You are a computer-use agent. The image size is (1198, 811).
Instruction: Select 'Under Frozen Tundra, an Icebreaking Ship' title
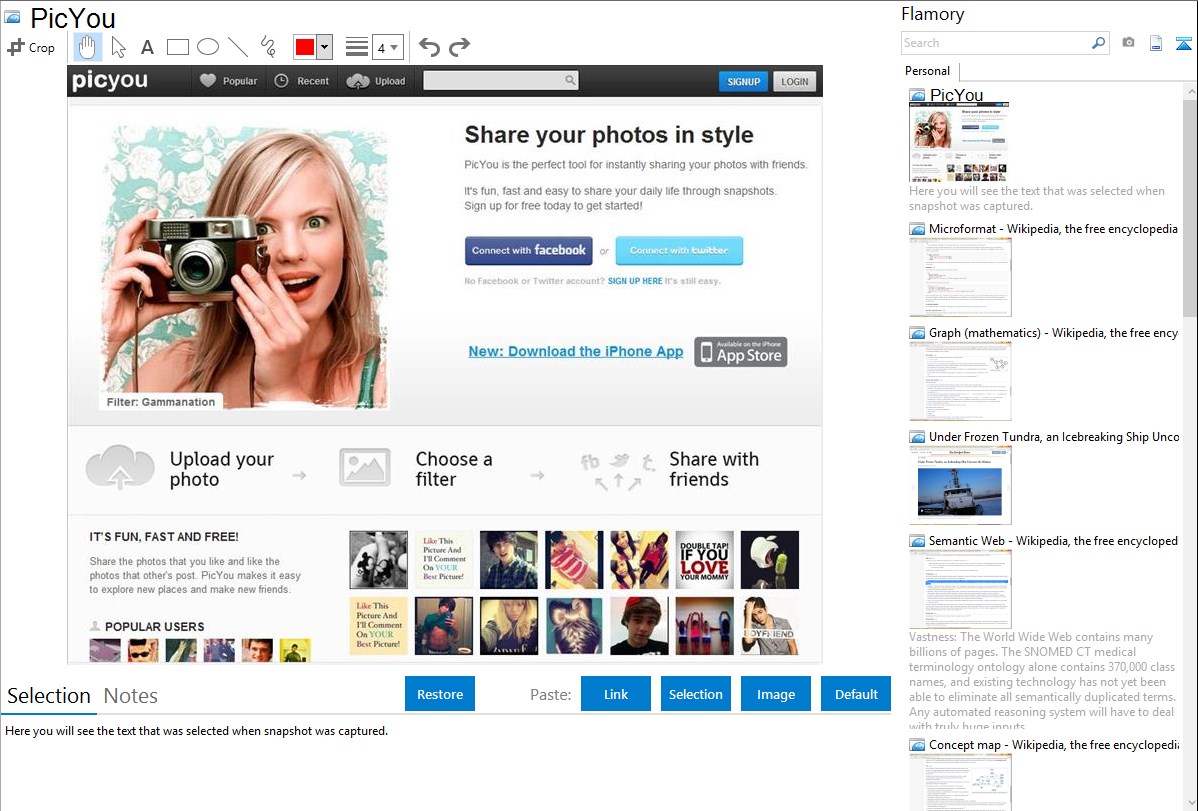[1054, 437]
